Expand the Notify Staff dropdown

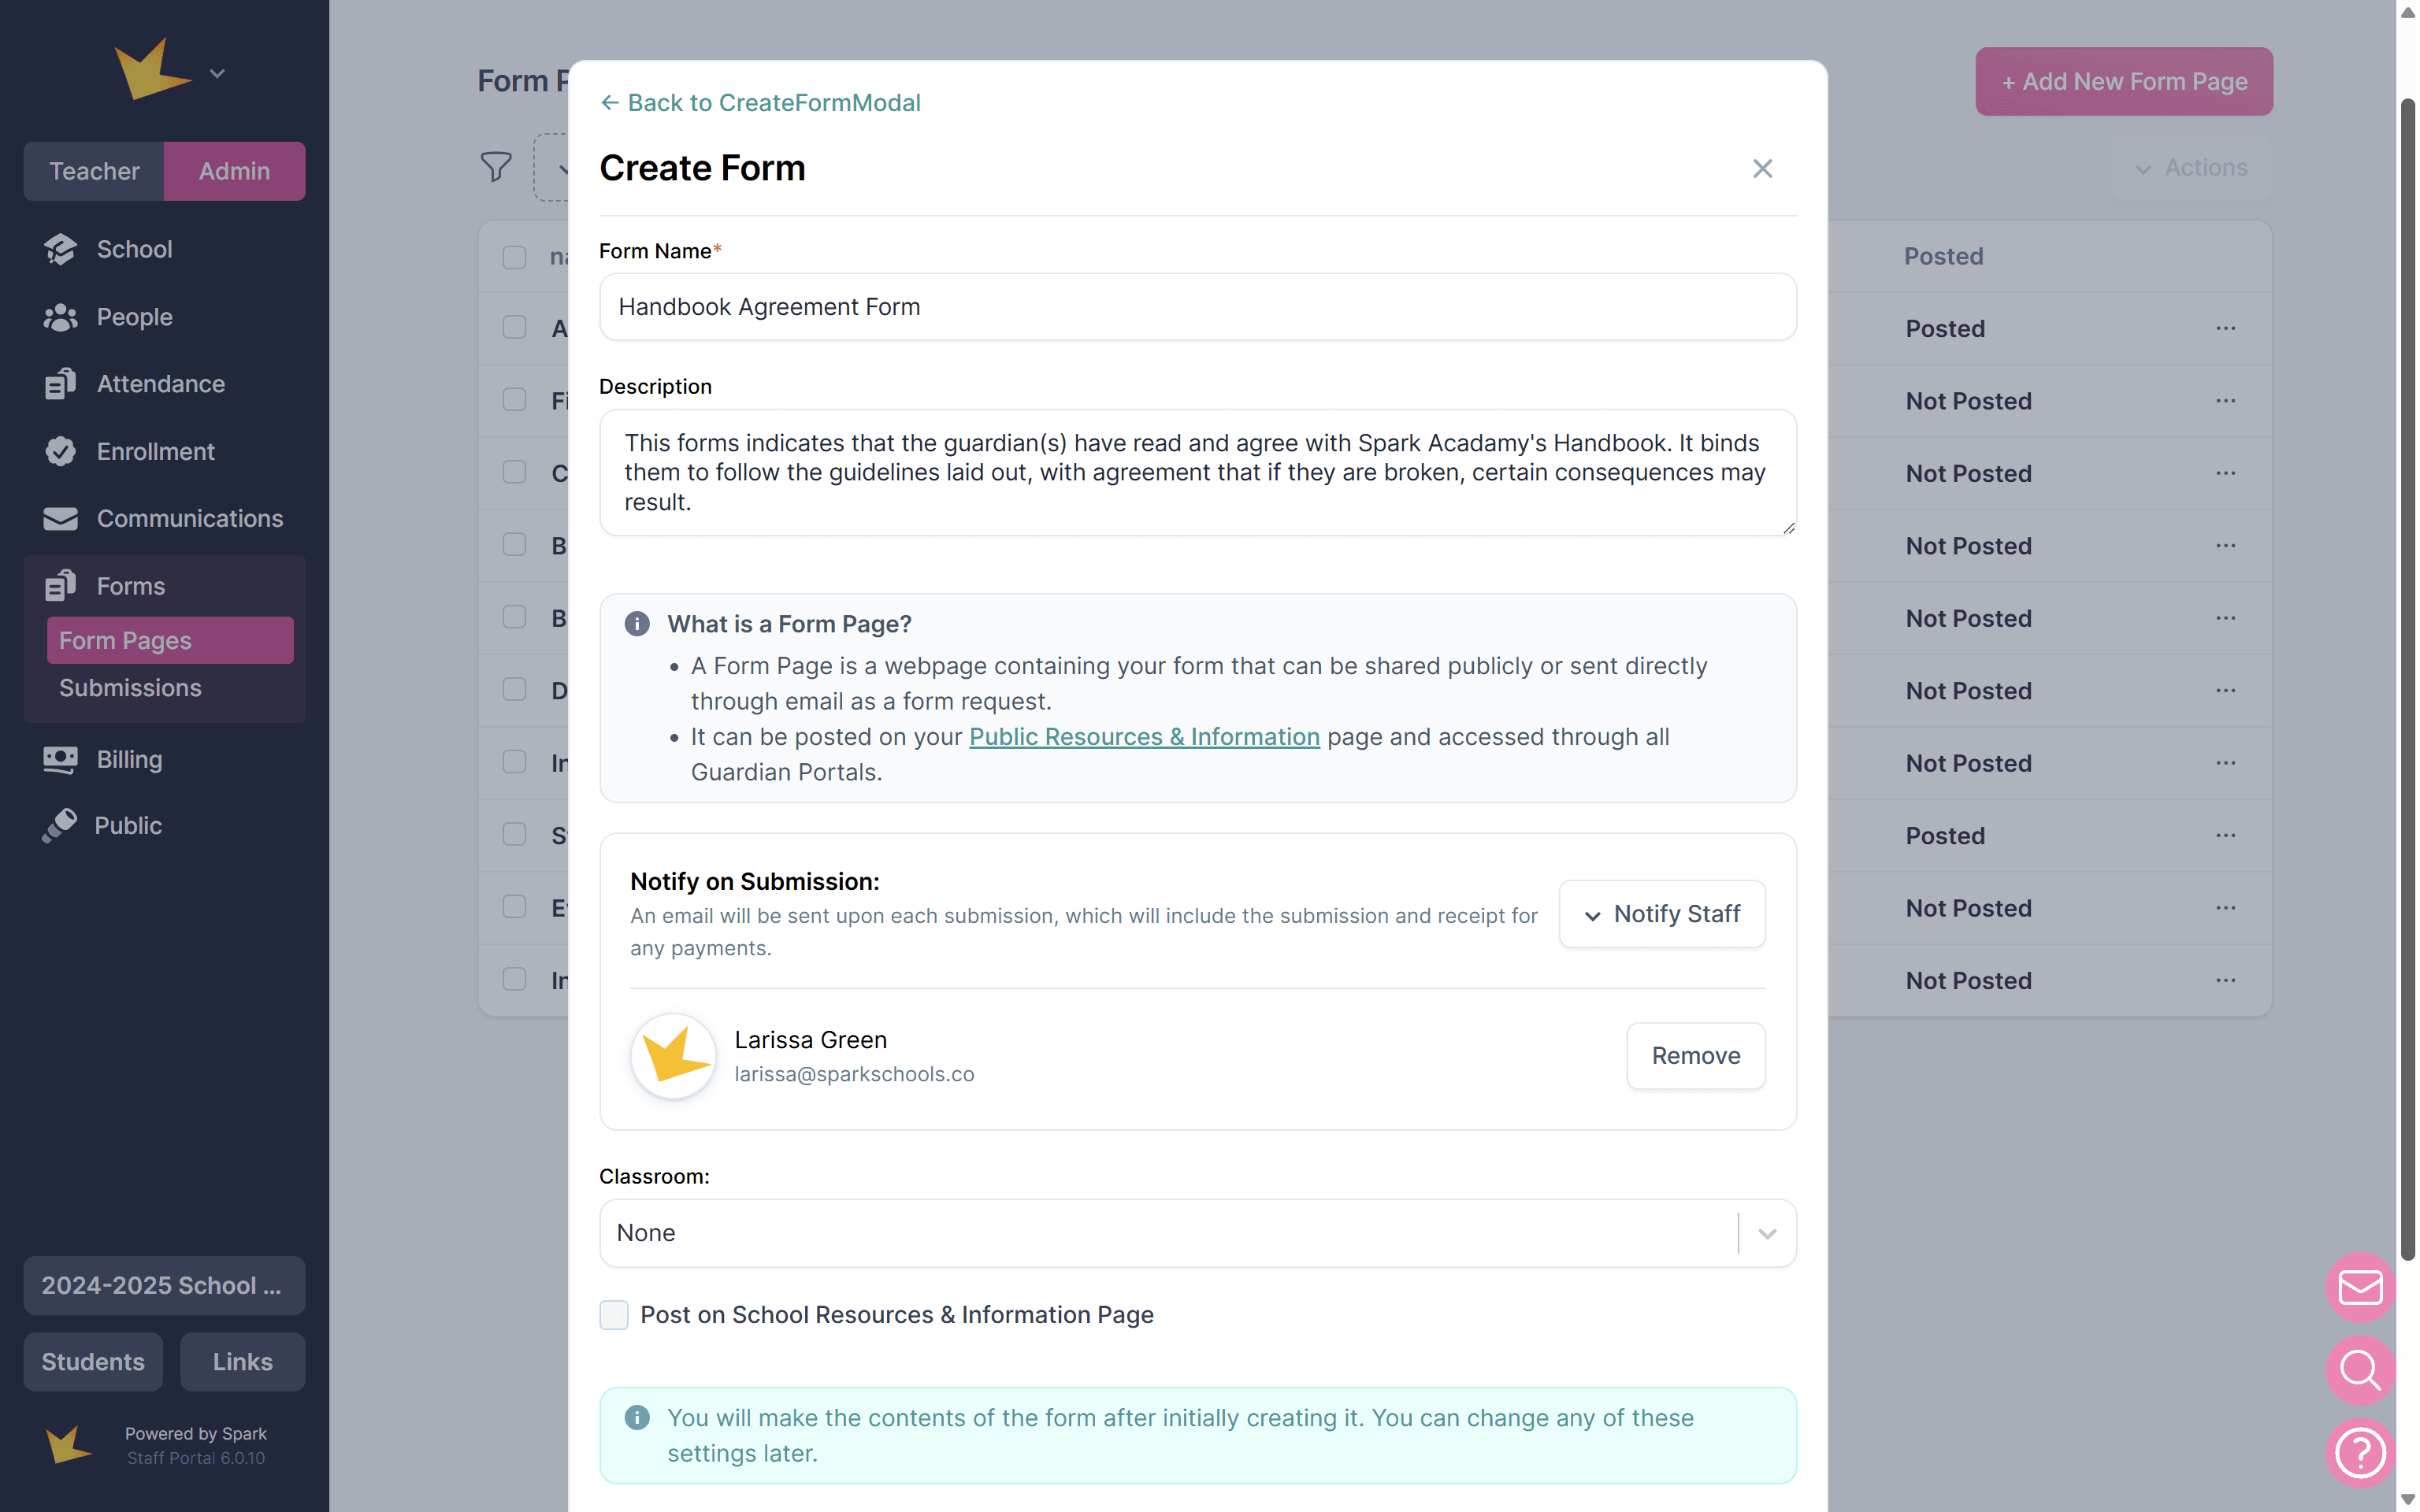(1662, 914)
